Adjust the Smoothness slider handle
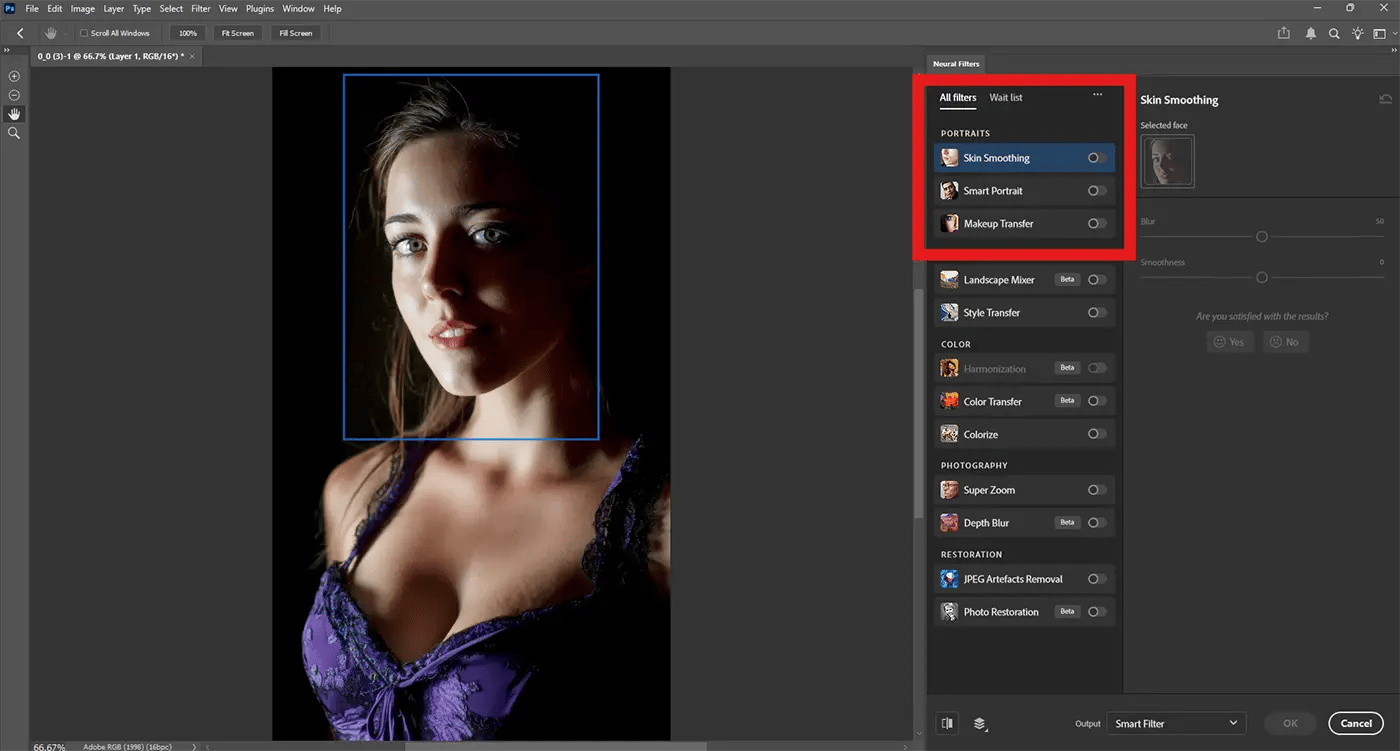The image size is (1400, 751). (x=1262, y=277)
